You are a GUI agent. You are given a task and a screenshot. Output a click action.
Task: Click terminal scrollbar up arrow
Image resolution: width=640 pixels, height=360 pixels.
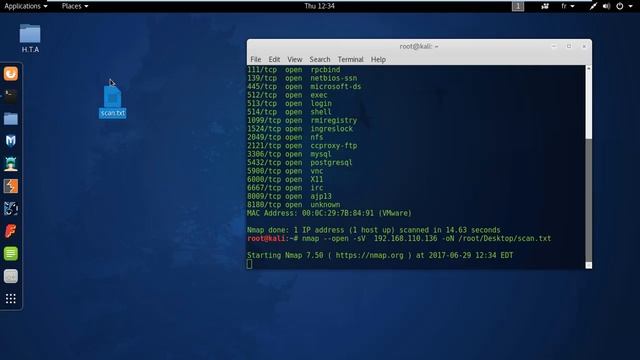point(589,69)
